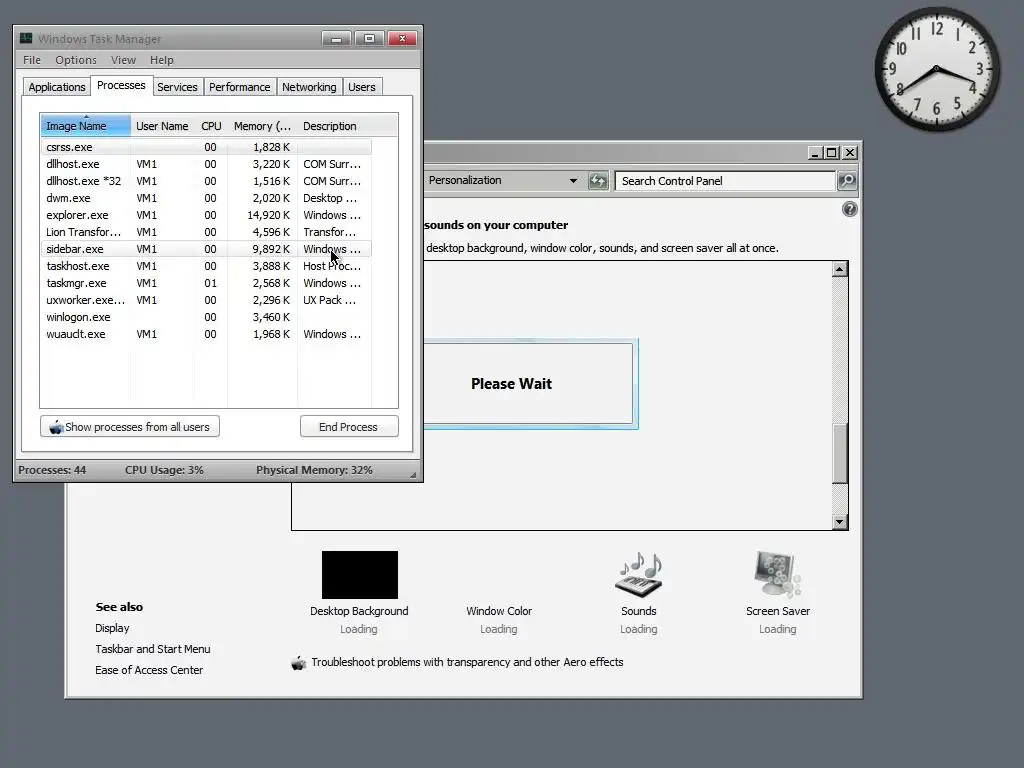The image size is (1024, 768).
Task: Switch to the Networking tab
Action: point(309,87)
